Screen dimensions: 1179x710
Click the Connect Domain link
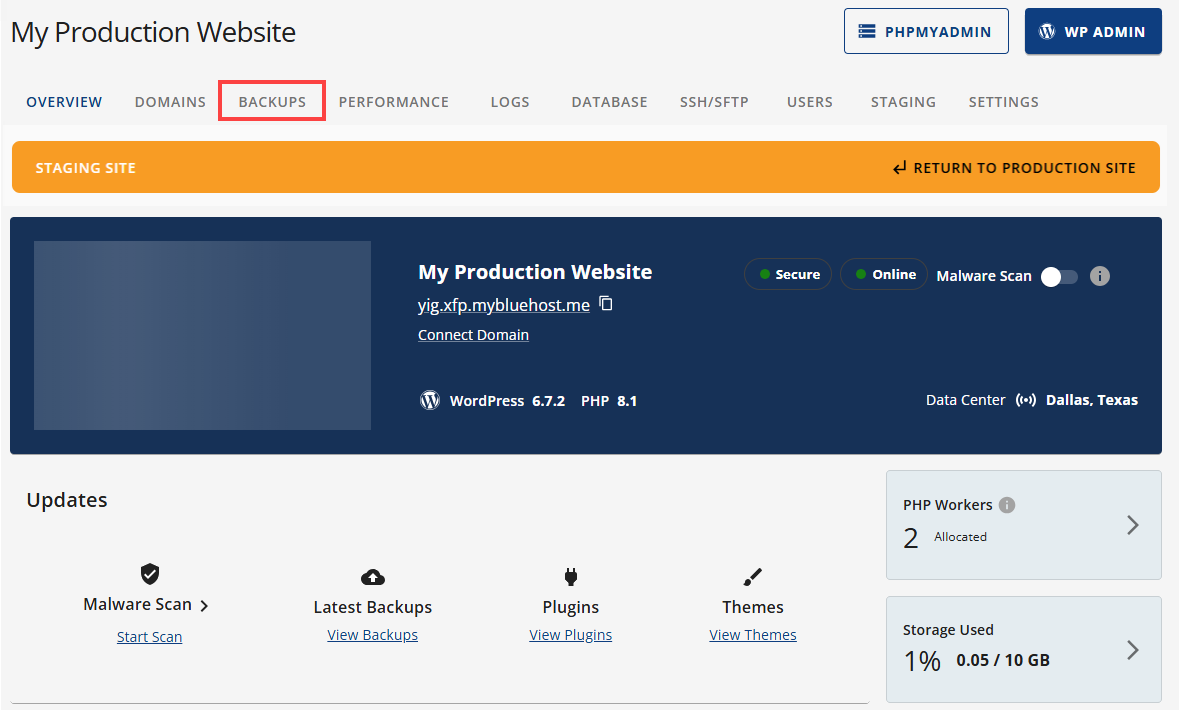pos(473,334)
